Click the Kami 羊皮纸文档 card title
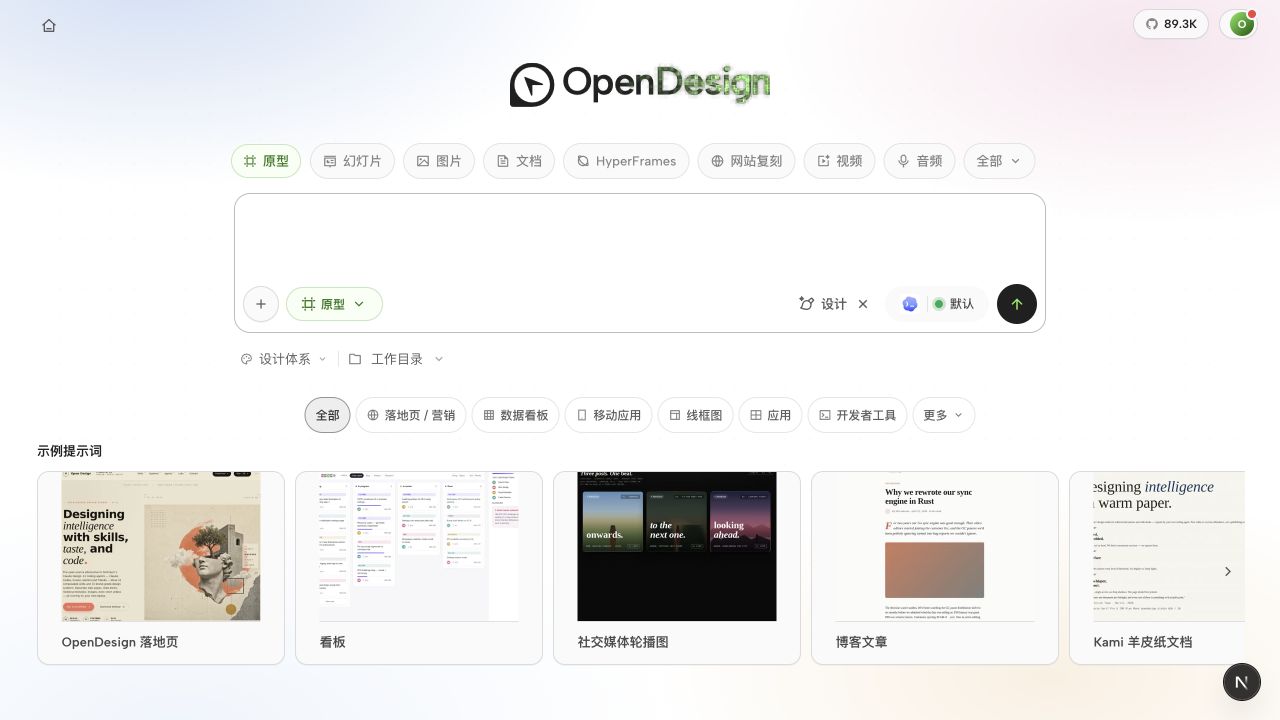Viewport: 1280px width, 720px height. [x=1143, y=642]
